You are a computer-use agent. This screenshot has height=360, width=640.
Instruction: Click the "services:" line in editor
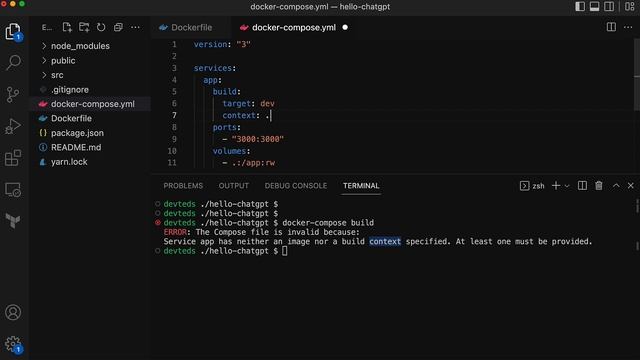(x=215, y=68)
